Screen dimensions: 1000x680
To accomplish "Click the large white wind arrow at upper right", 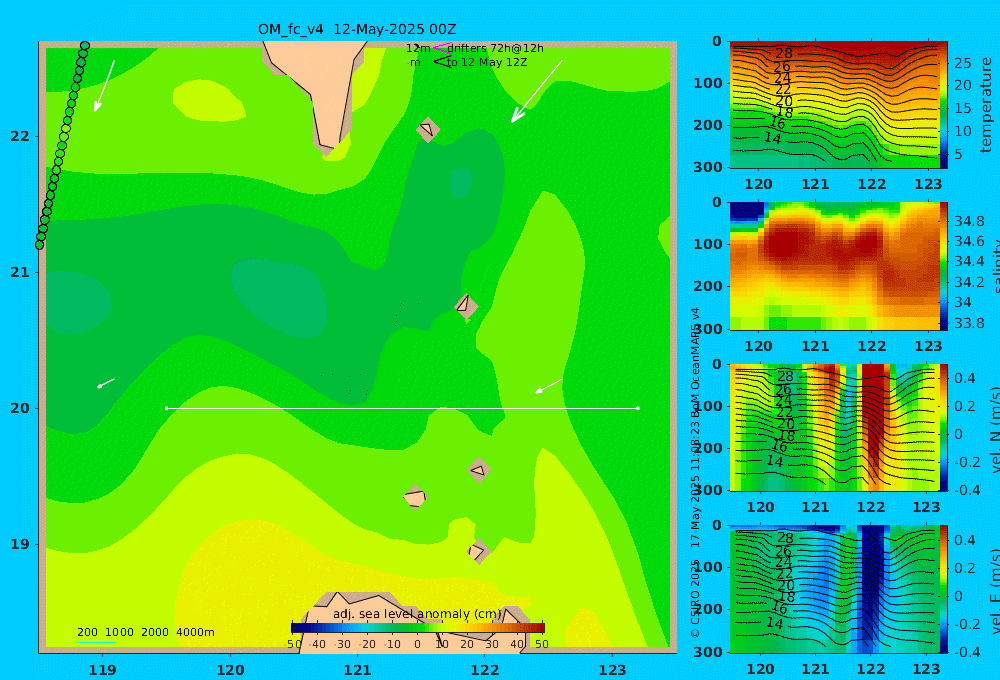I will [536, 91].
